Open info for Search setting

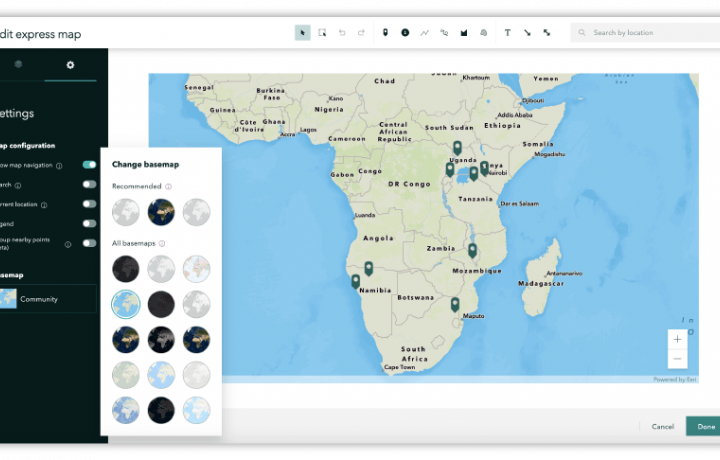[x=18, y=185]
